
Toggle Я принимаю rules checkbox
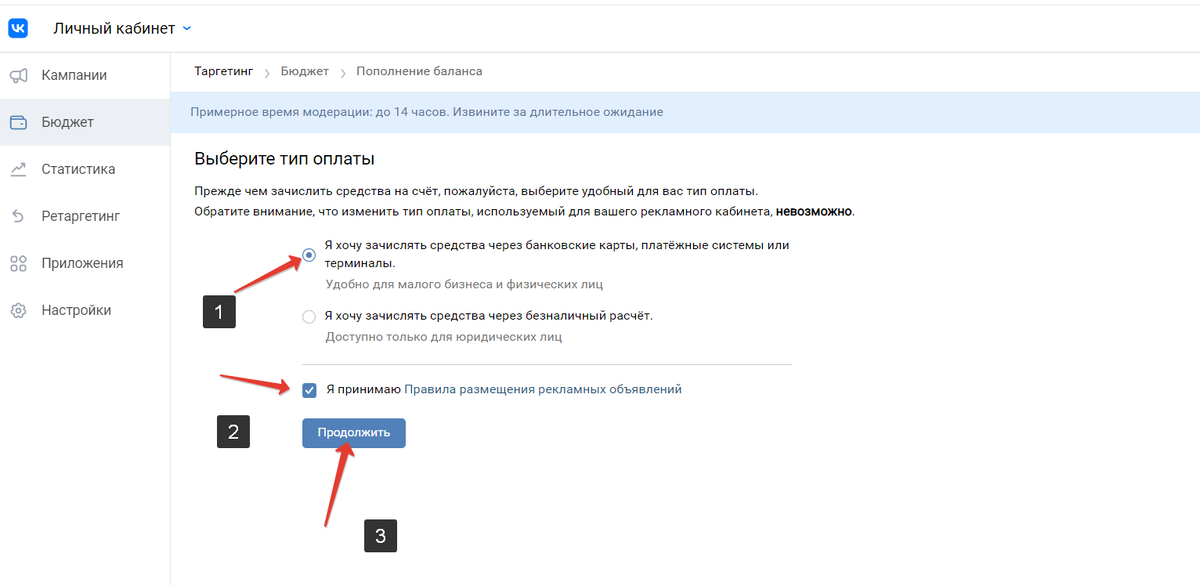coord(309,390)
